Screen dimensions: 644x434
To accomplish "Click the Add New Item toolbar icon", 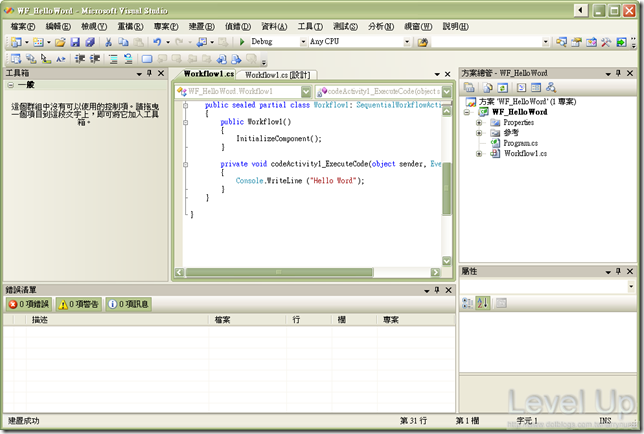I will [38, 42].
